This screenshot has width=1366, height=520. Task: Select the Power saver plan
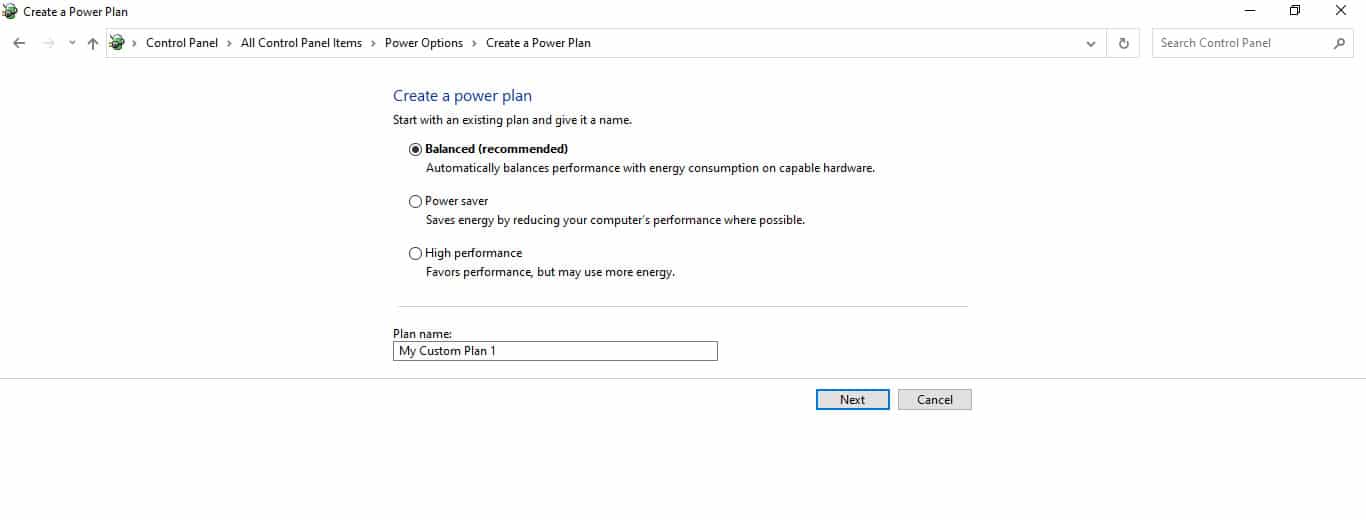coord(415,201)
